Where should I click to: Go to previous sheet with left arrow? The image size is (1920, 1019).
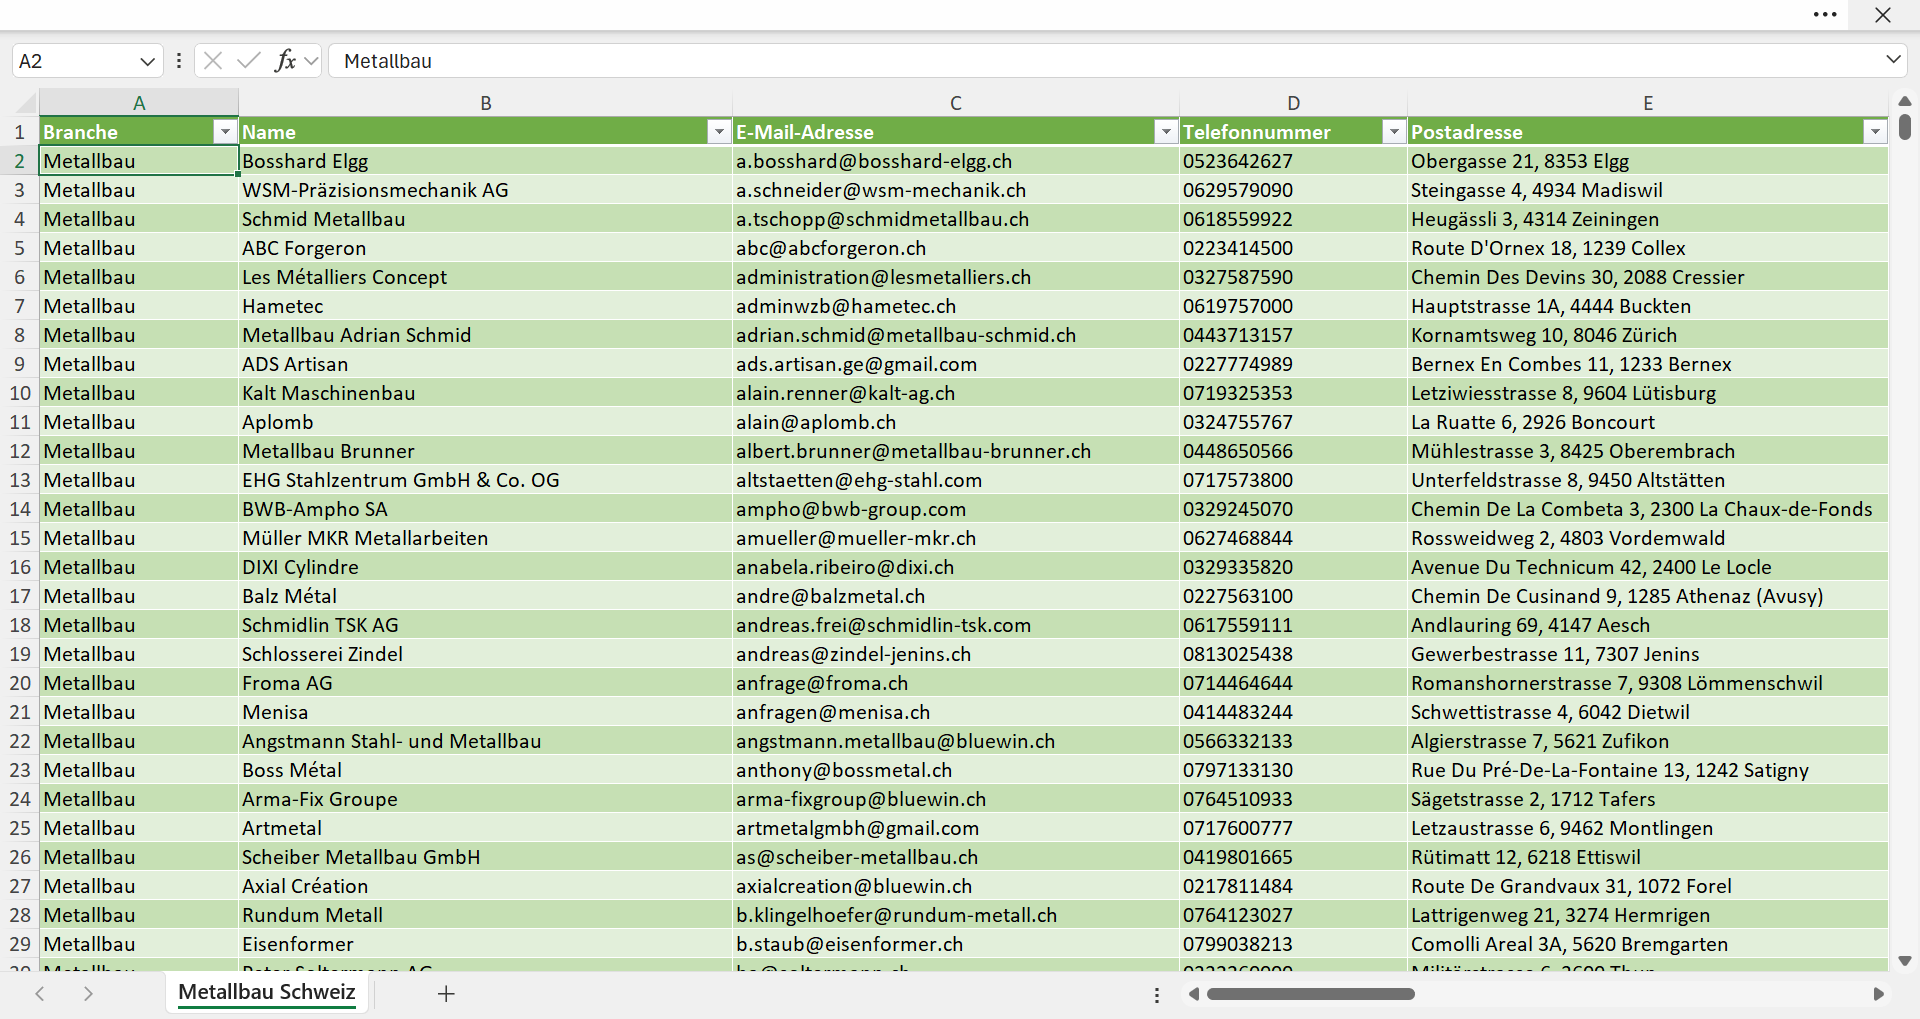click(x=40, y=994)
